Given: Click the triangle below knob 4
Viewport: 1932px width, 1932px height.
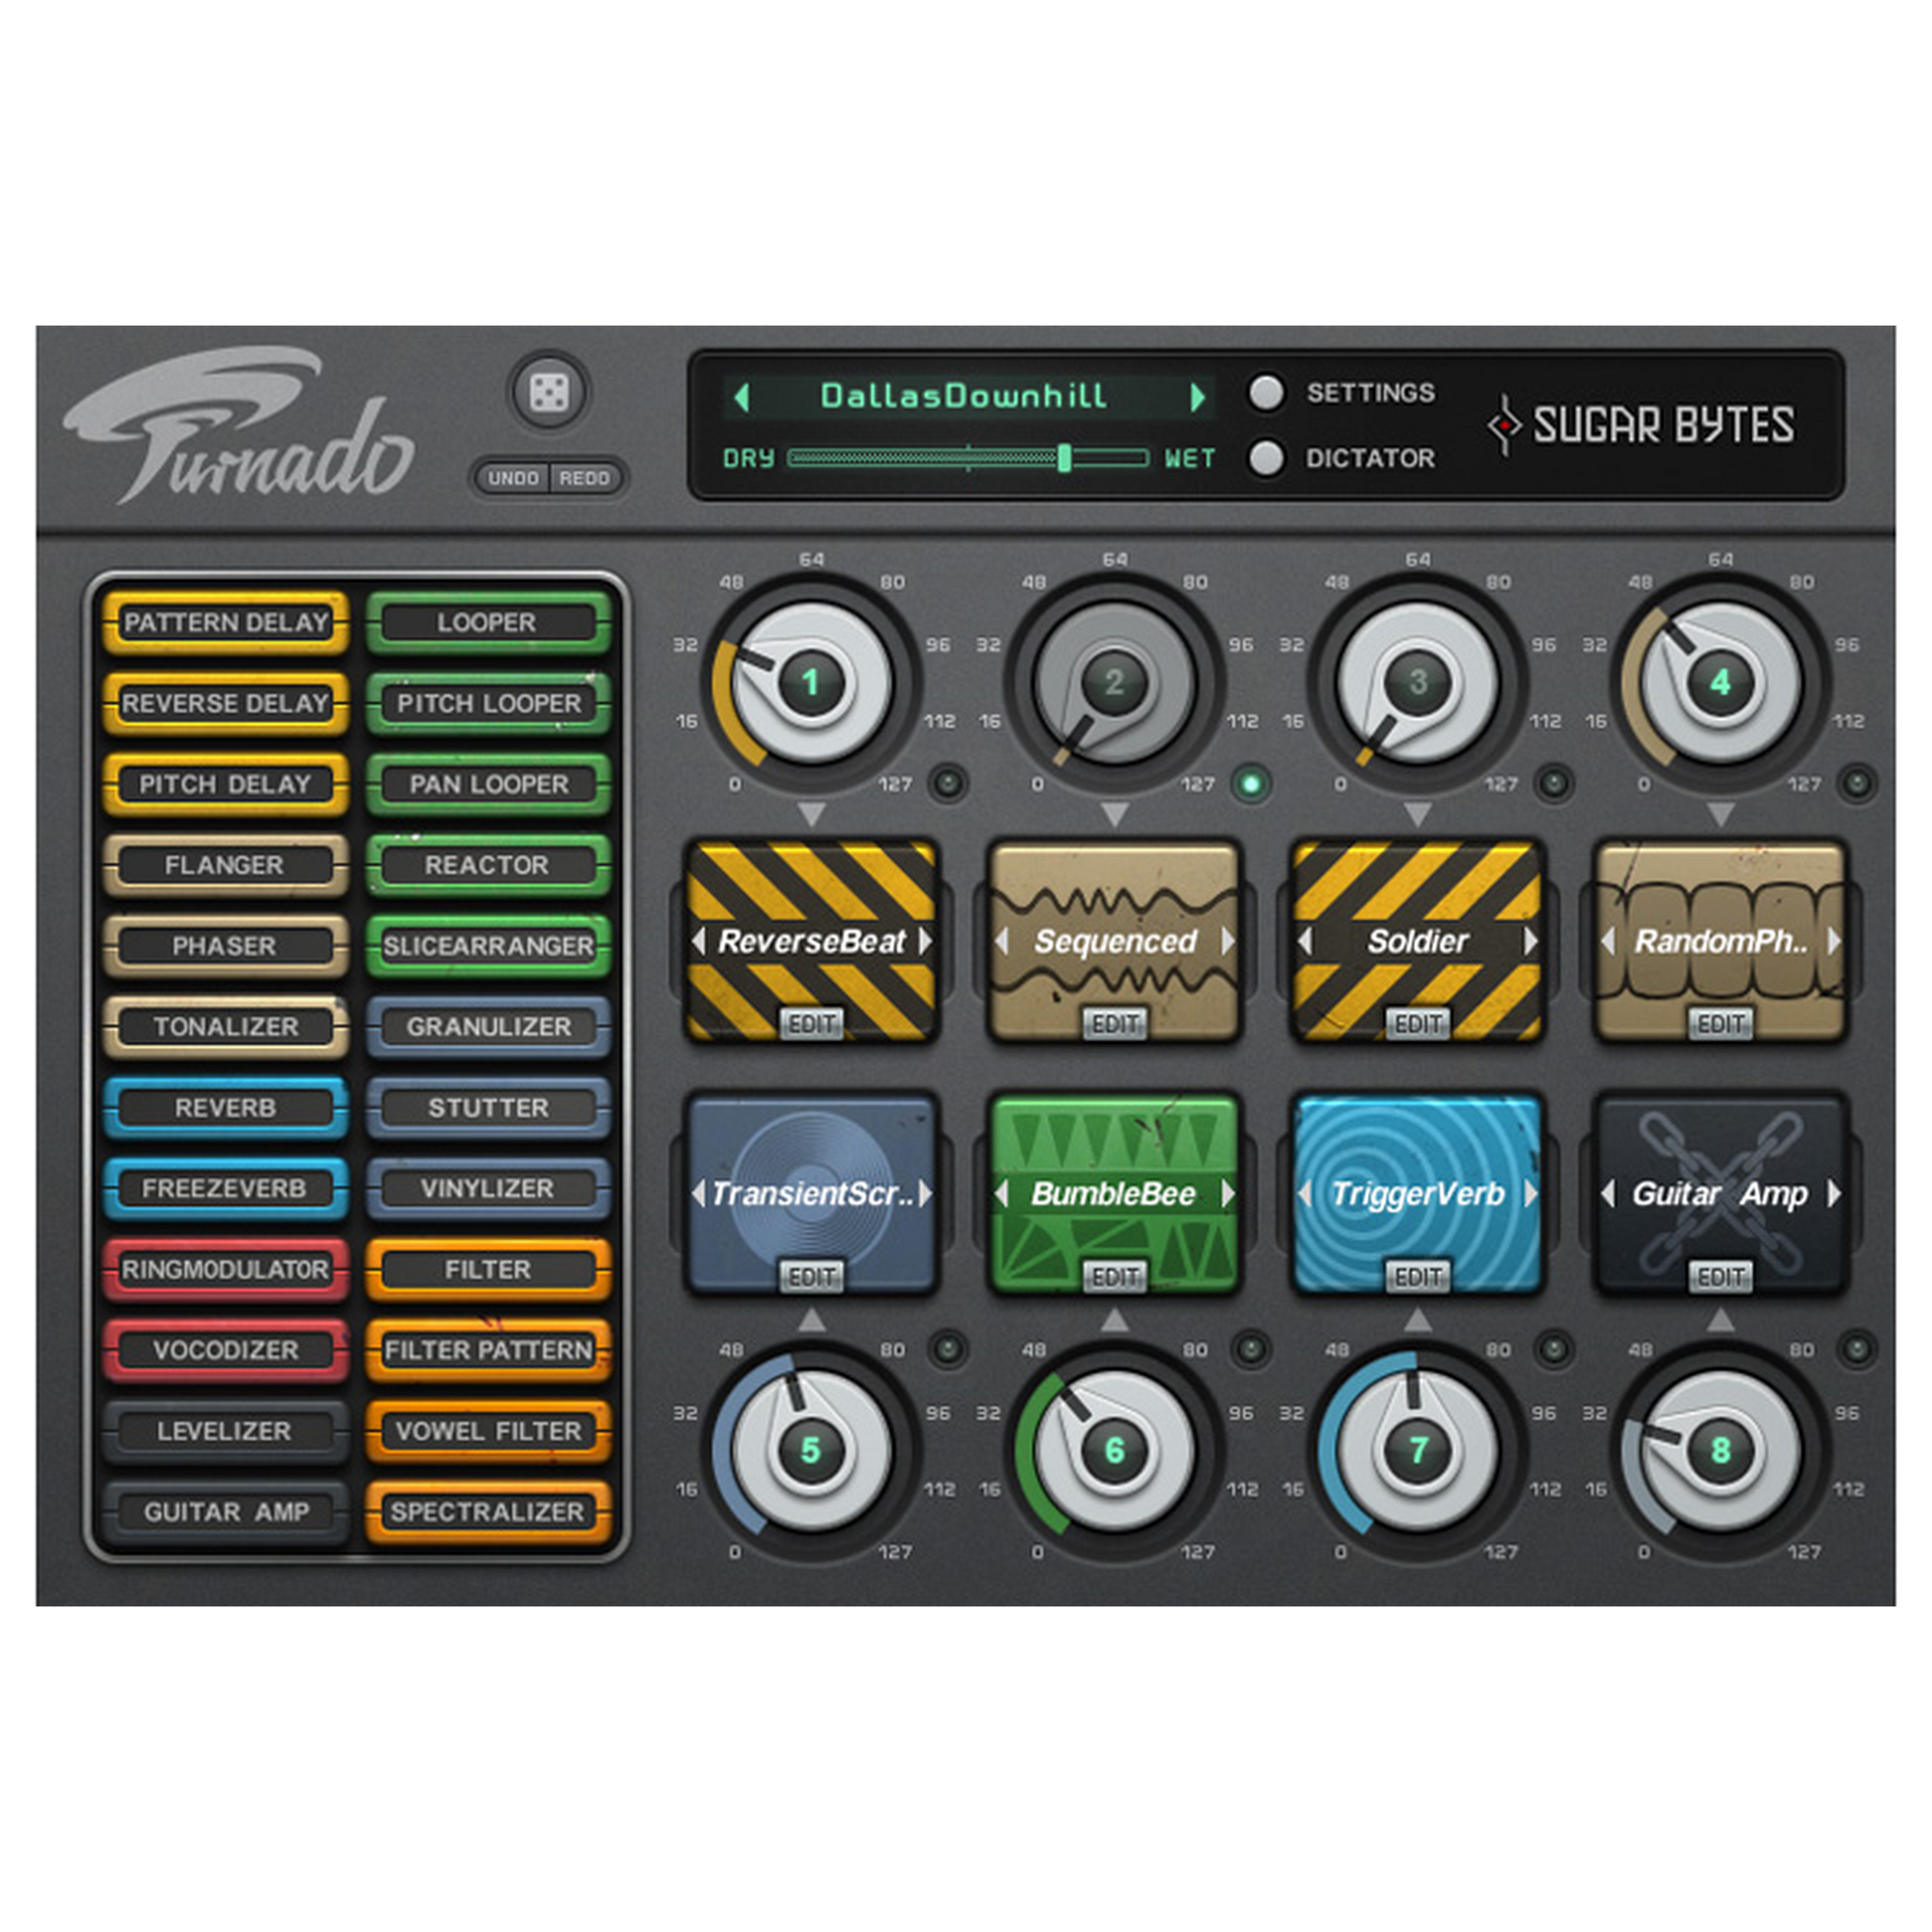Looking at the screenshot, I should pyautogui.click(x=1721, y=814).
